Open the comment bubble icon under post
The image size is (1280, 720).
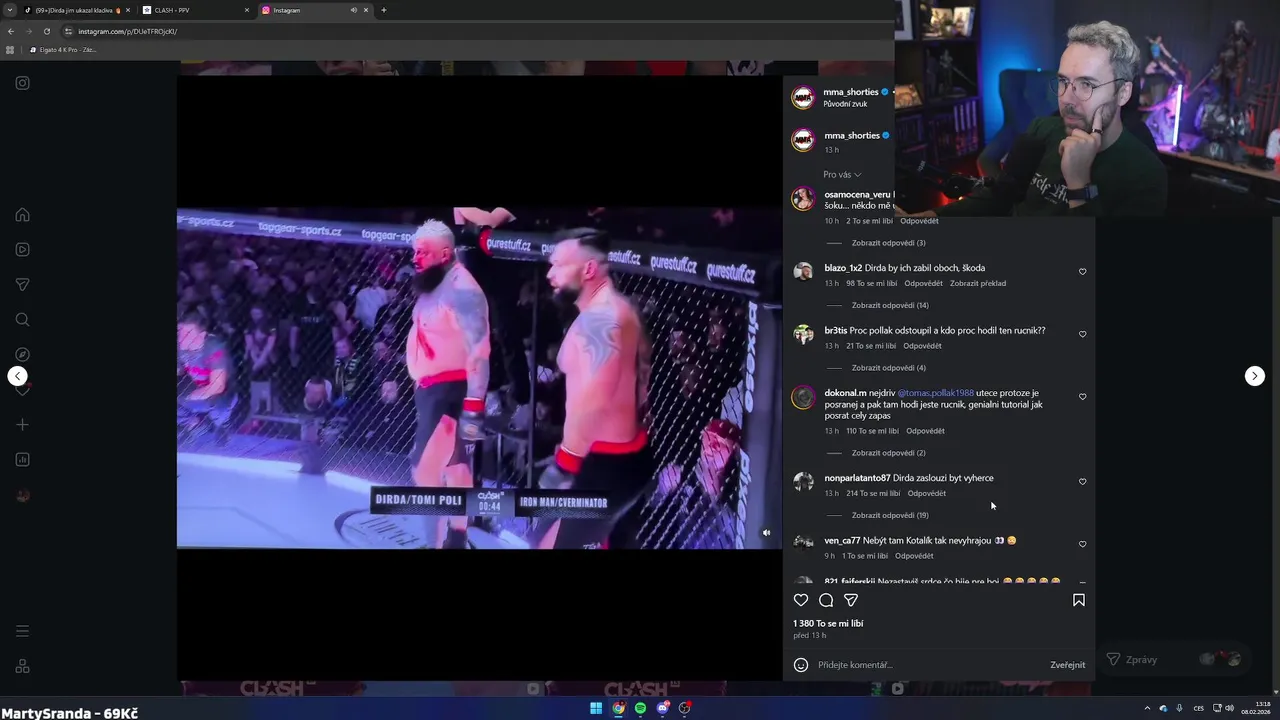click(x=826, y=600)
